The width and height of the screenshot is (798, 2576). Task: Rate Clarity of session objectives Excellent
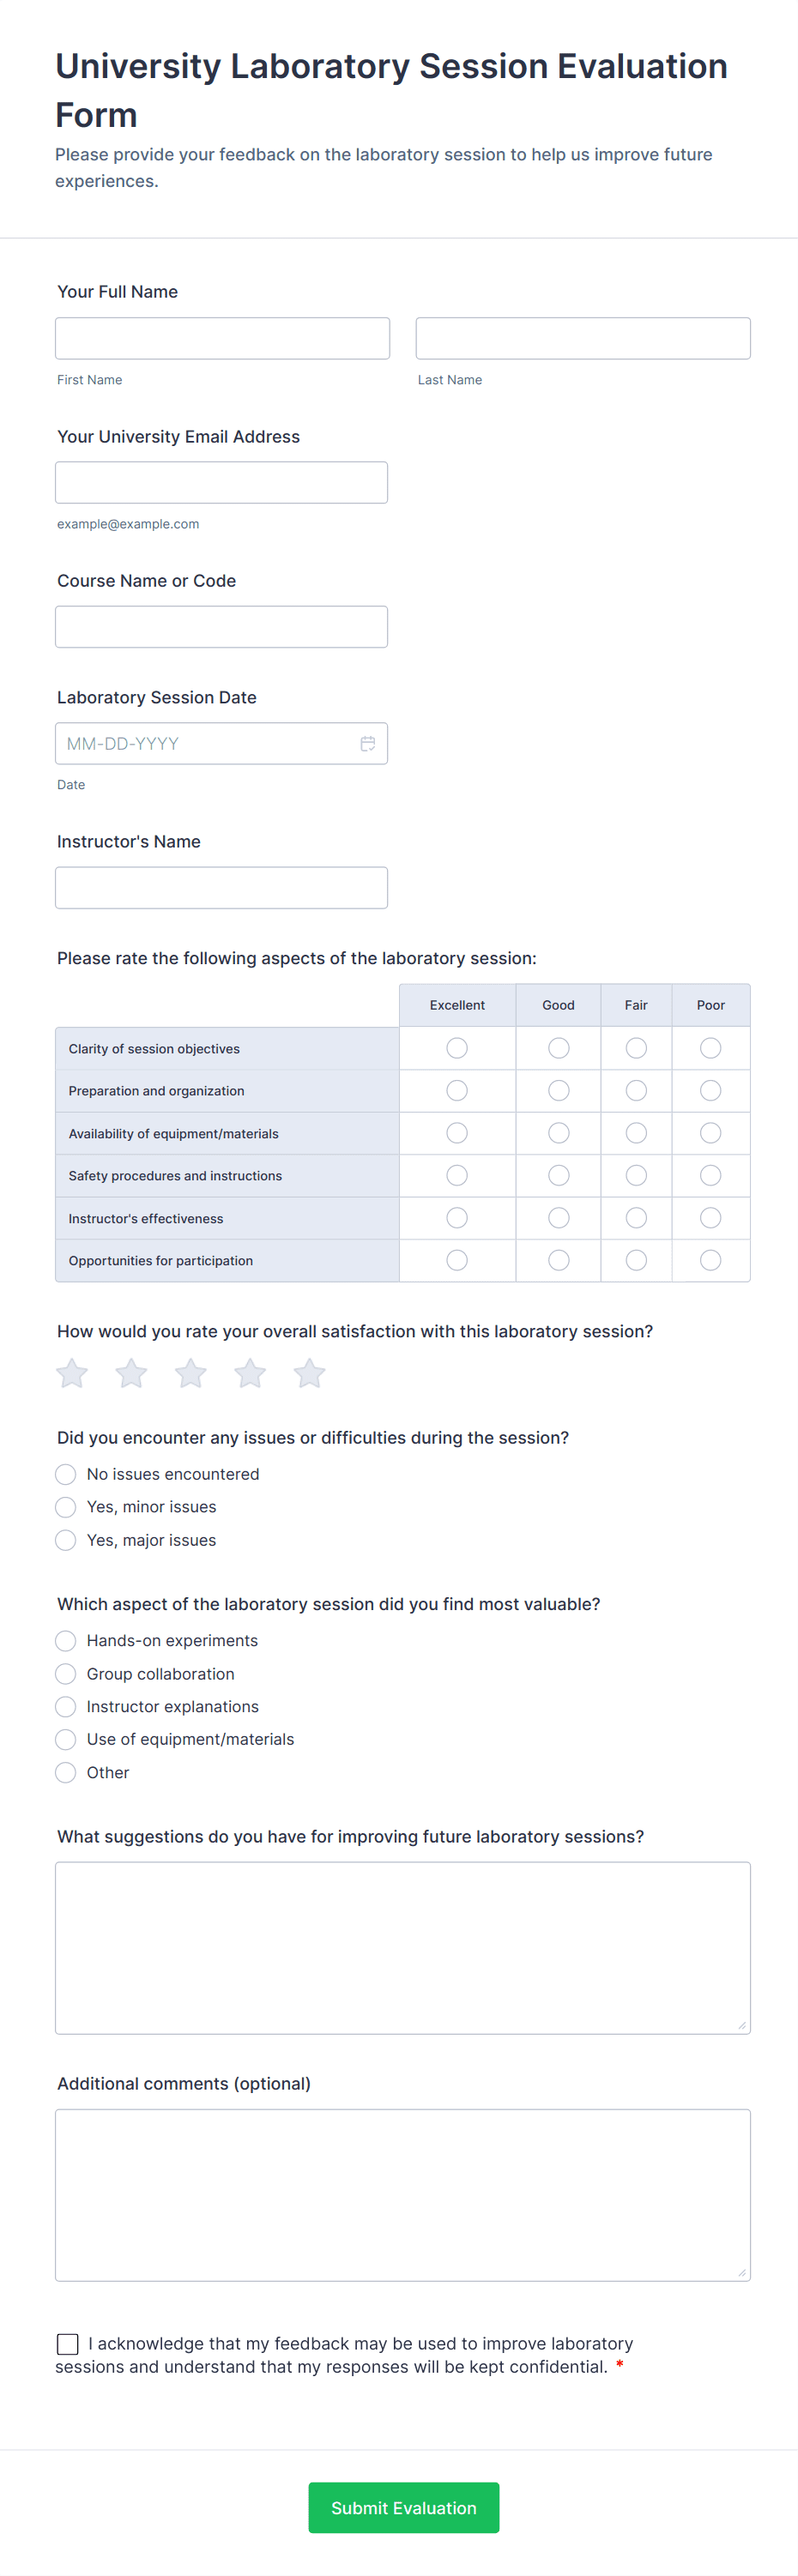click(457, 1048)
